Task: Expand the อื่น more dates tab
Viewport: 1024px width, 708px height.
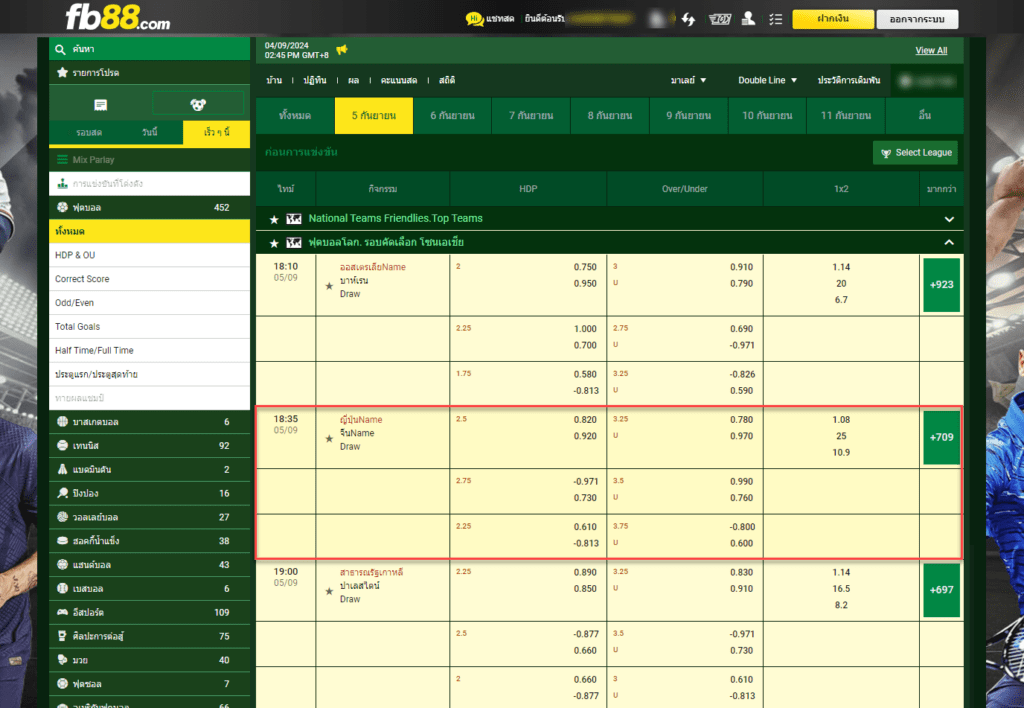Action: 924,116
